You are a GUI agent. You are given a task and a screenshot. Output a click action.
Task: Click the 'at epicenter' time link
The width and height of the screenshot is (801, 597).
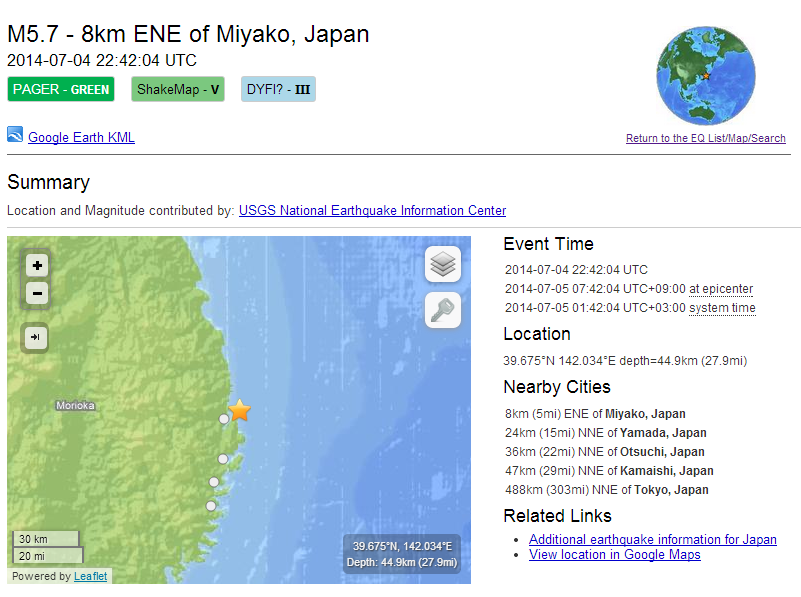(720, 289)
